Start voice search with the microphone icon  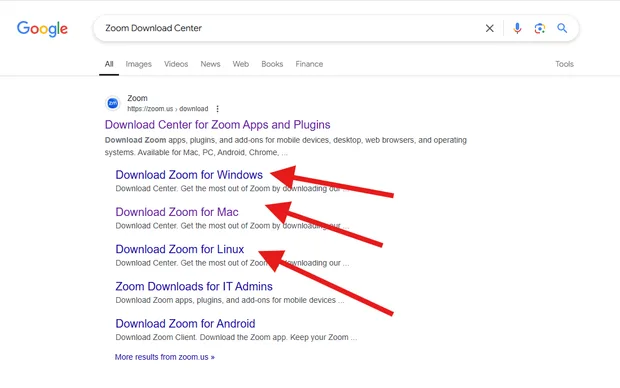click(517, 28)
